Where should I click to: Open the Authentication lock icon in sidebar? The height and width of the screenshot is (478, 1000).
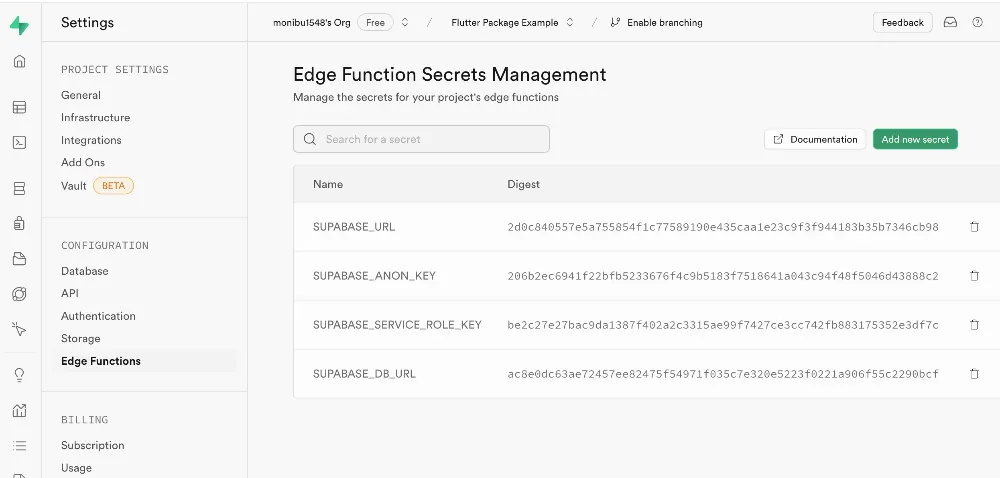(19, 224)
